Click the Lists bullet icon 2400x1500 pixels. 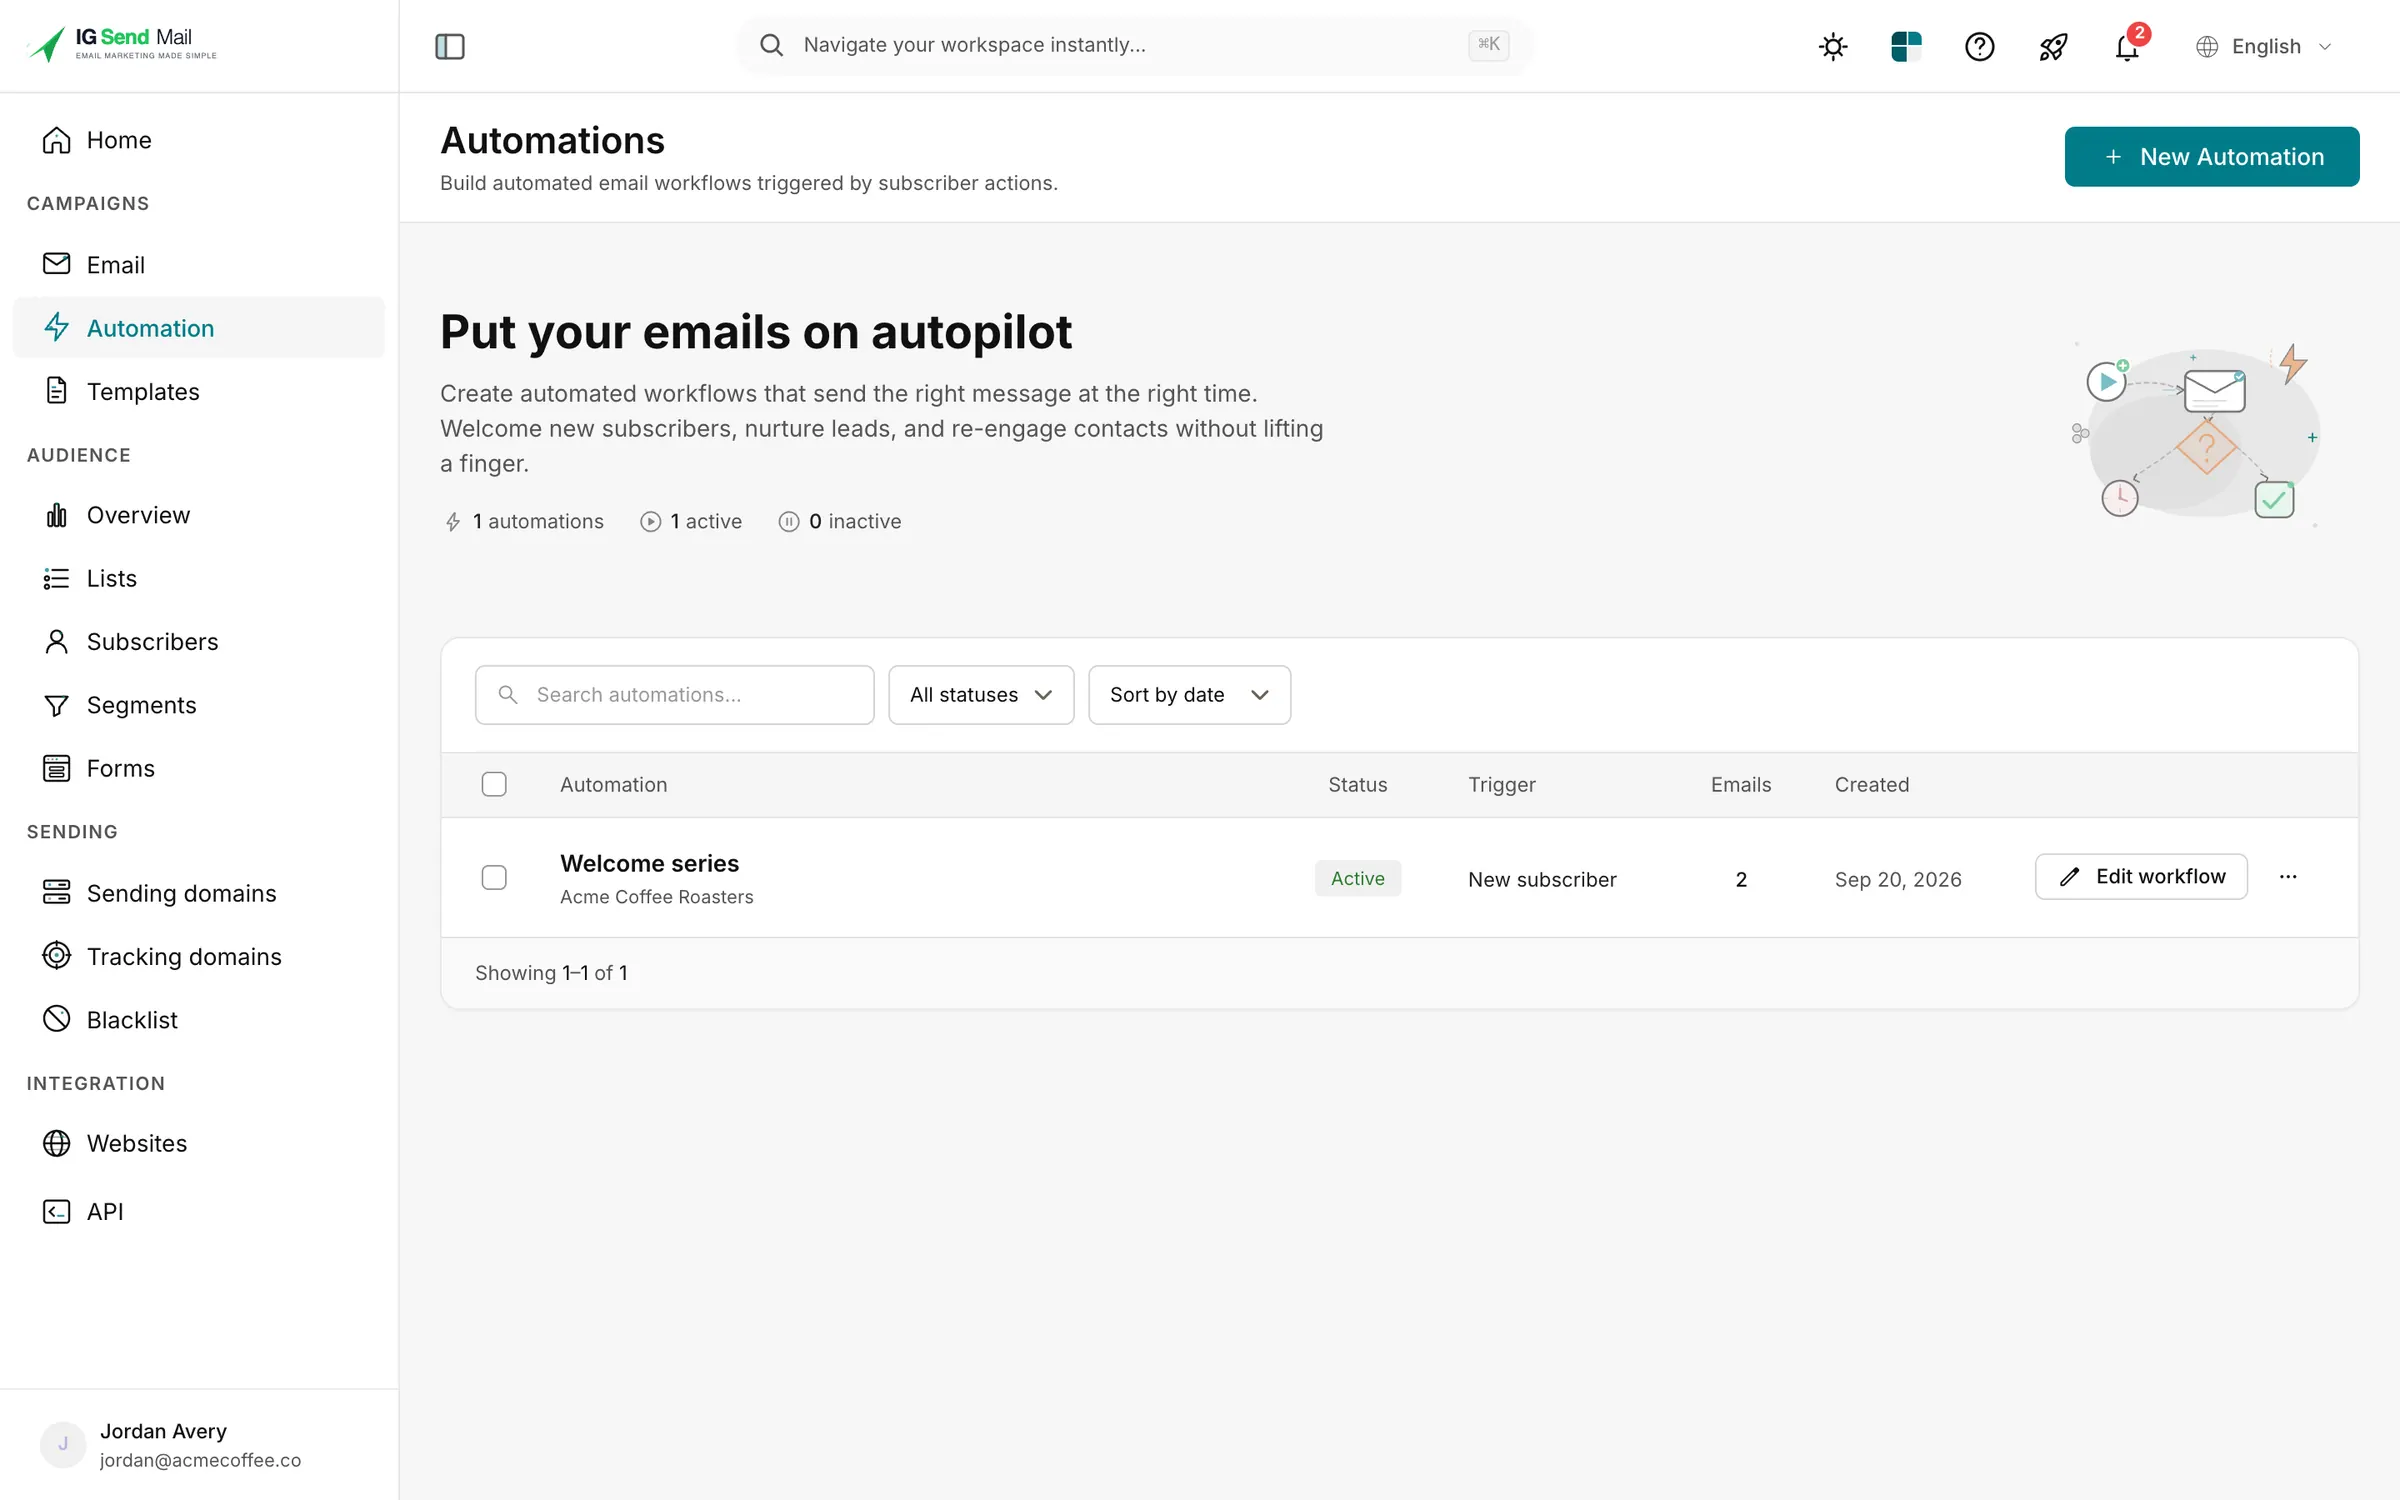point(57,578)
